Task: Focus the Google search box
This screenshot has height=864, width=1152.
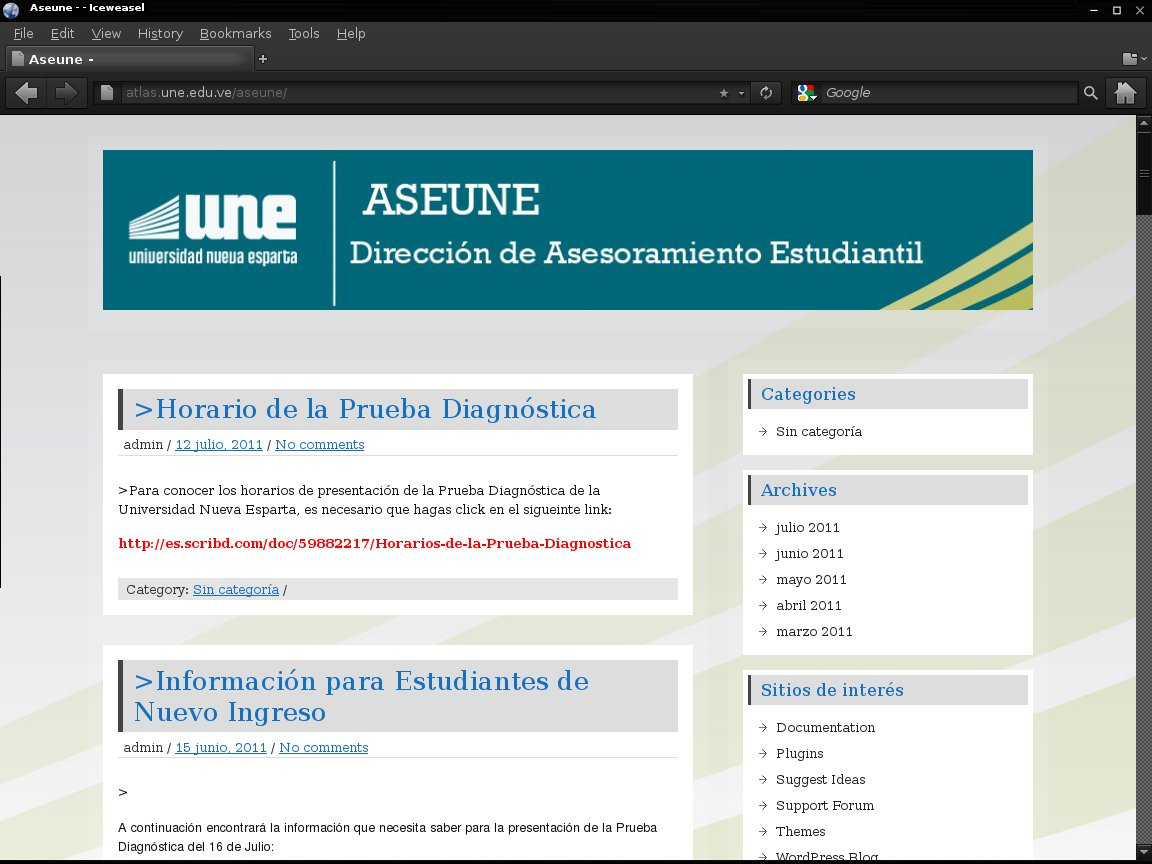Action: point(948,93)
